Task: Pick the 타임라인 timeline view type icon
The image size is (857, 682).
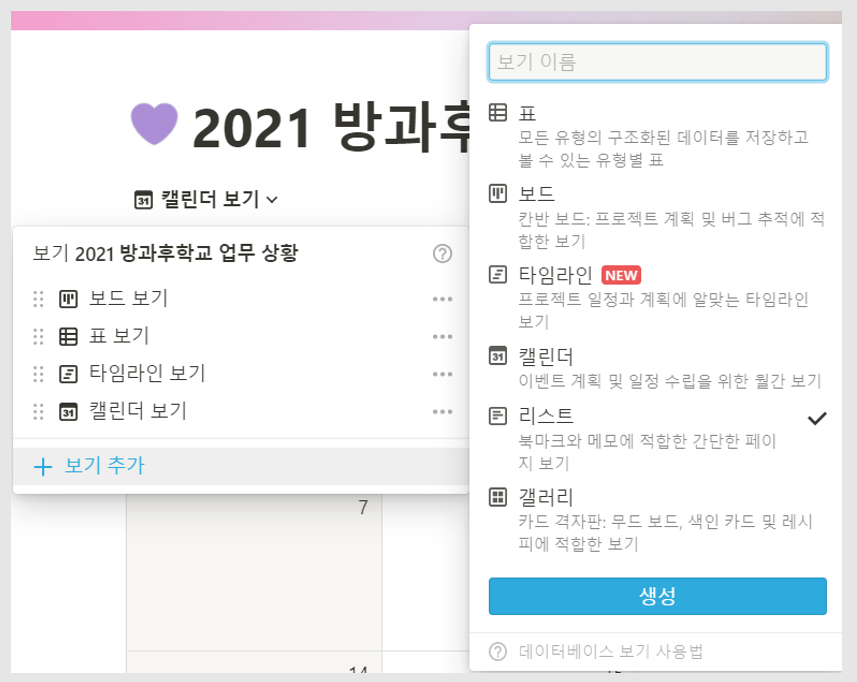Action: point(497,274)
